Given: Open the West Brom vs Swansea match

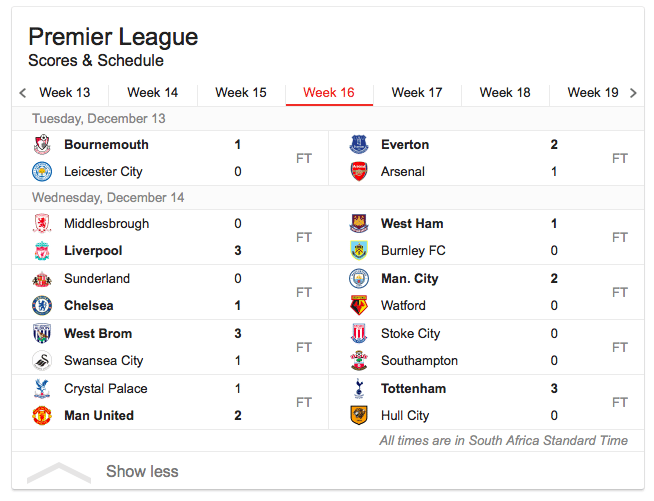Looking at the screenshot, I should click(x=170, y=347).
